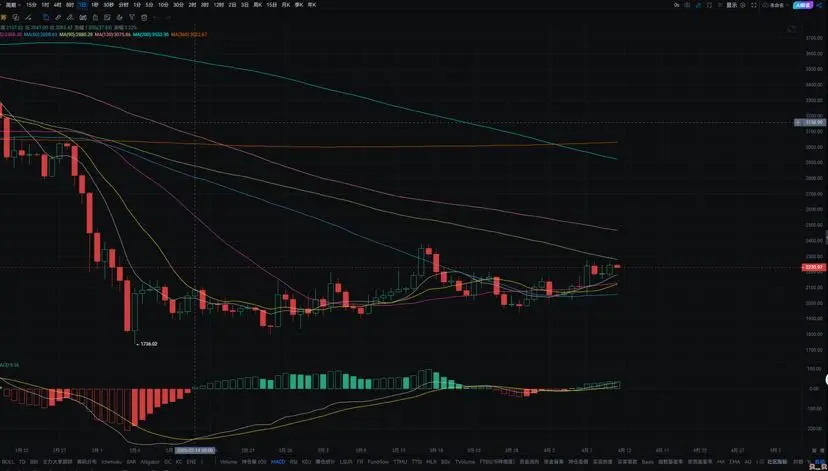Toggle the Volume sub-indicator
The height and width of the screenshot is (471, 828).
[228, 461]
